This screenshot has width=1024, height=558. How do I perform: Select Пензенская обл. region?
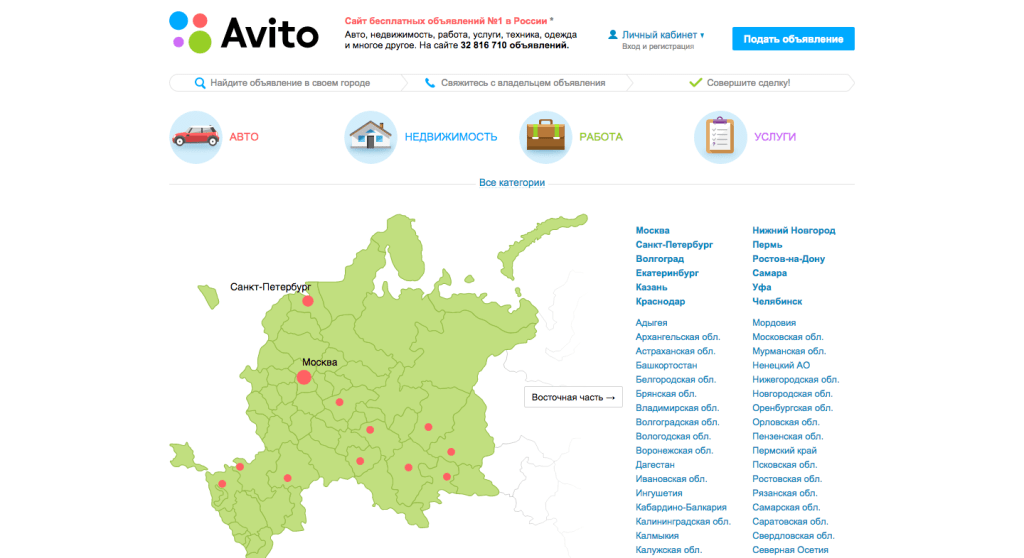[x=787, y=436]
